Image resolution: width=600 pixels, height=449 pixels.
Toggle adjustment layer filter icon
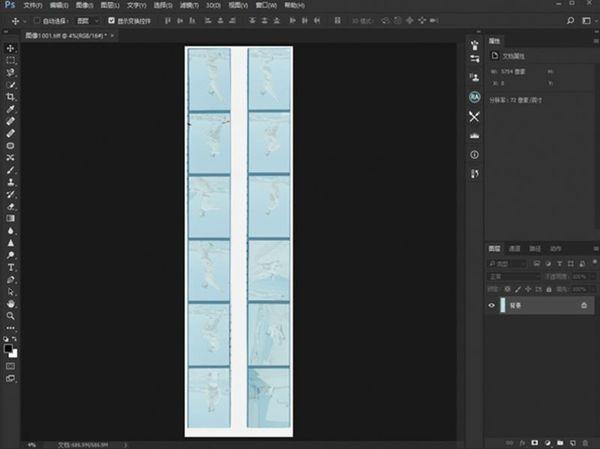click(x=548, y=263)
